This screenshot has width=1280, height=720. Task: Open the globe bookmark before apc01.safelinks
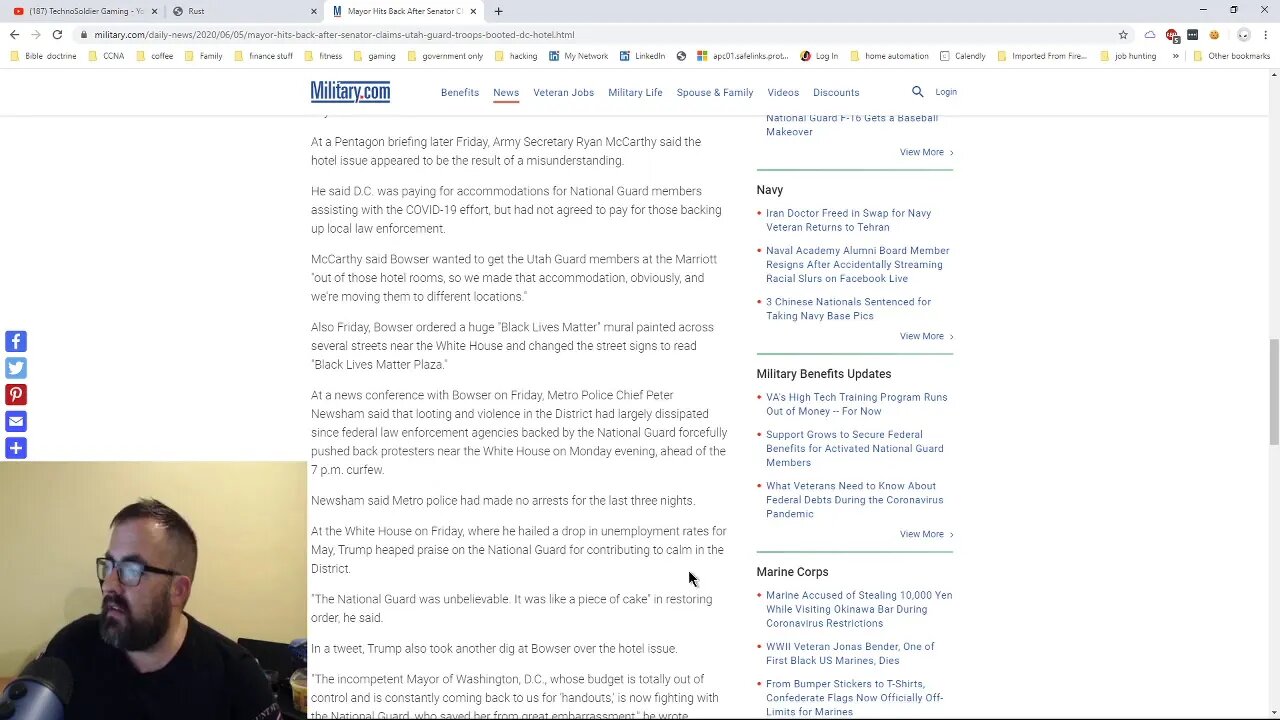pos(681,56)
